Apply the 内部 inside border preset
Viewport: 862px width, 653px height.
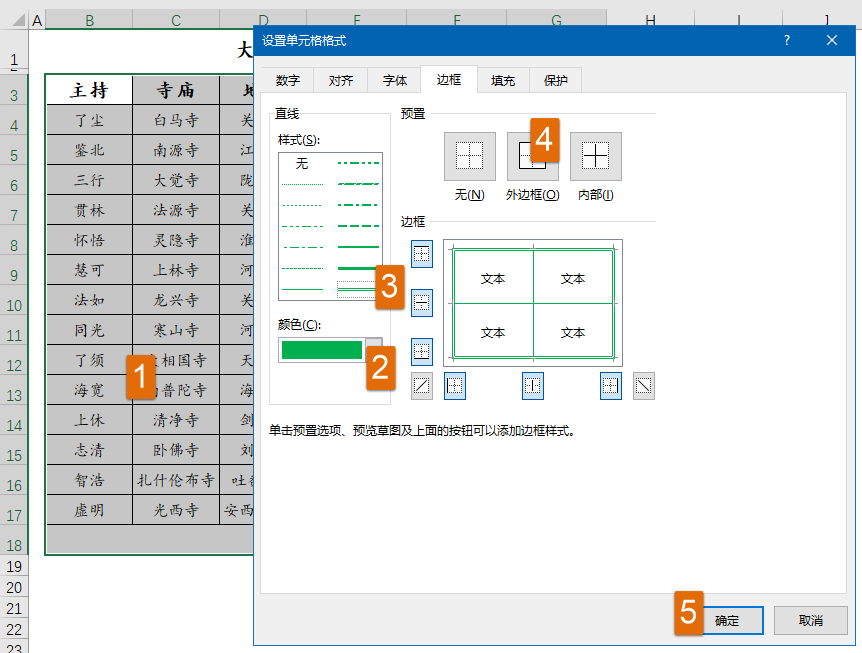[596, 156]
